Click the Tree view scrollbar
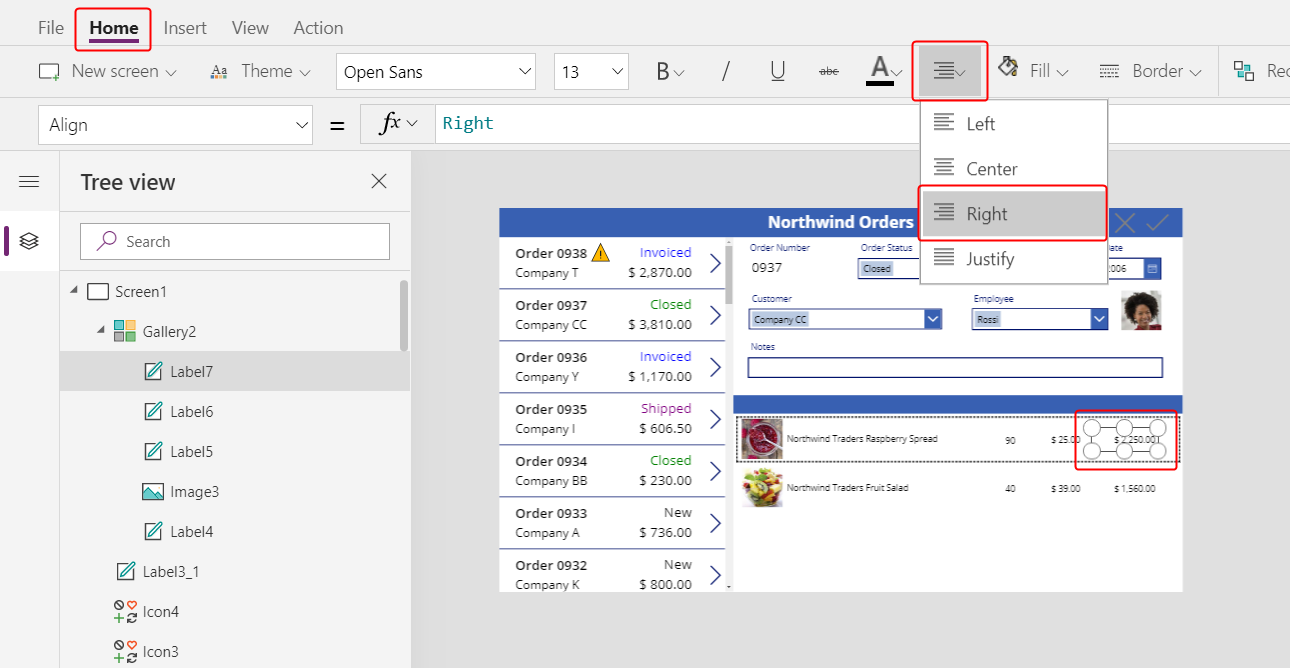Screen dimensions: 1290x668 (404, 315)
